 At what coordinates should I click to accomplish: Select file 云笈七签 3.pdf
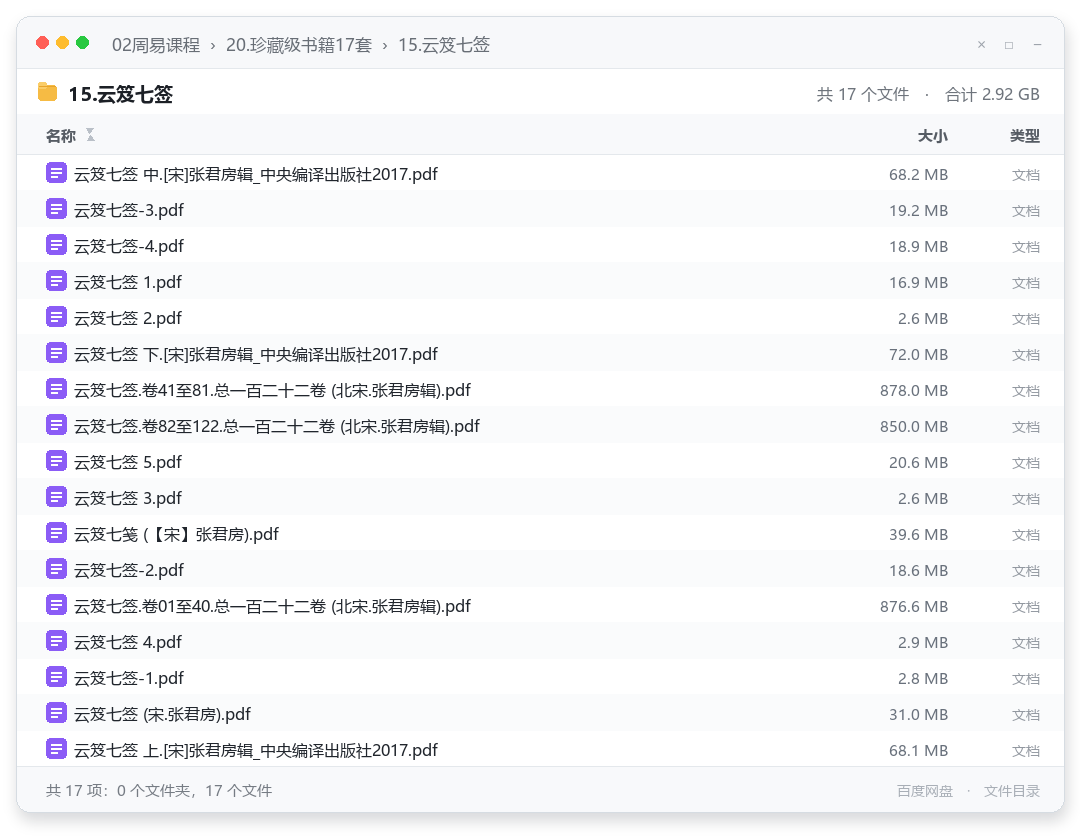[127, 498]
